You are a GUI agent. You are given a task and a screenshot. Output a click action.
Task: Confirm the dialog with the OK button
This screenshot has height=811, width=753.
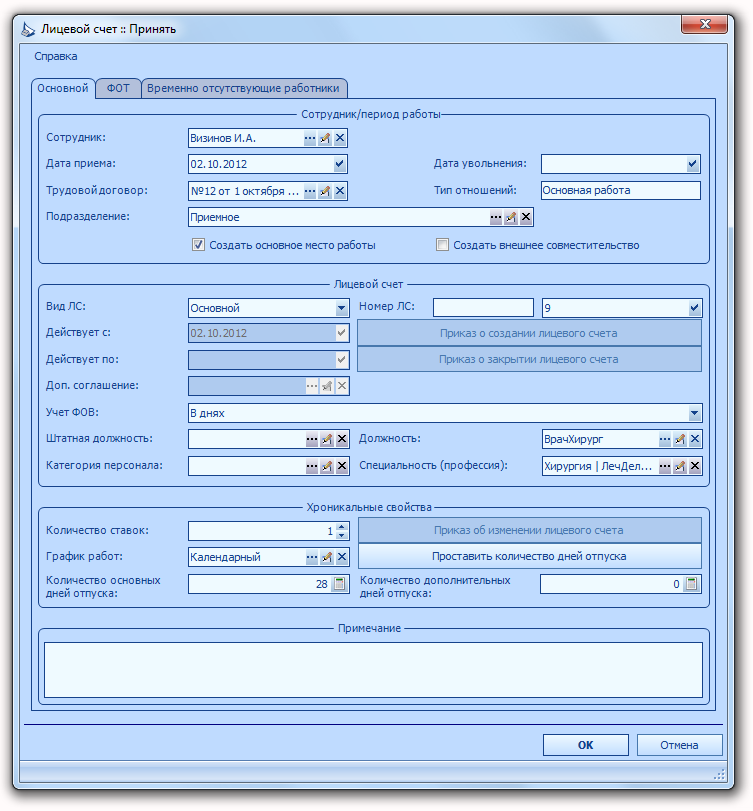pos(585,745)
